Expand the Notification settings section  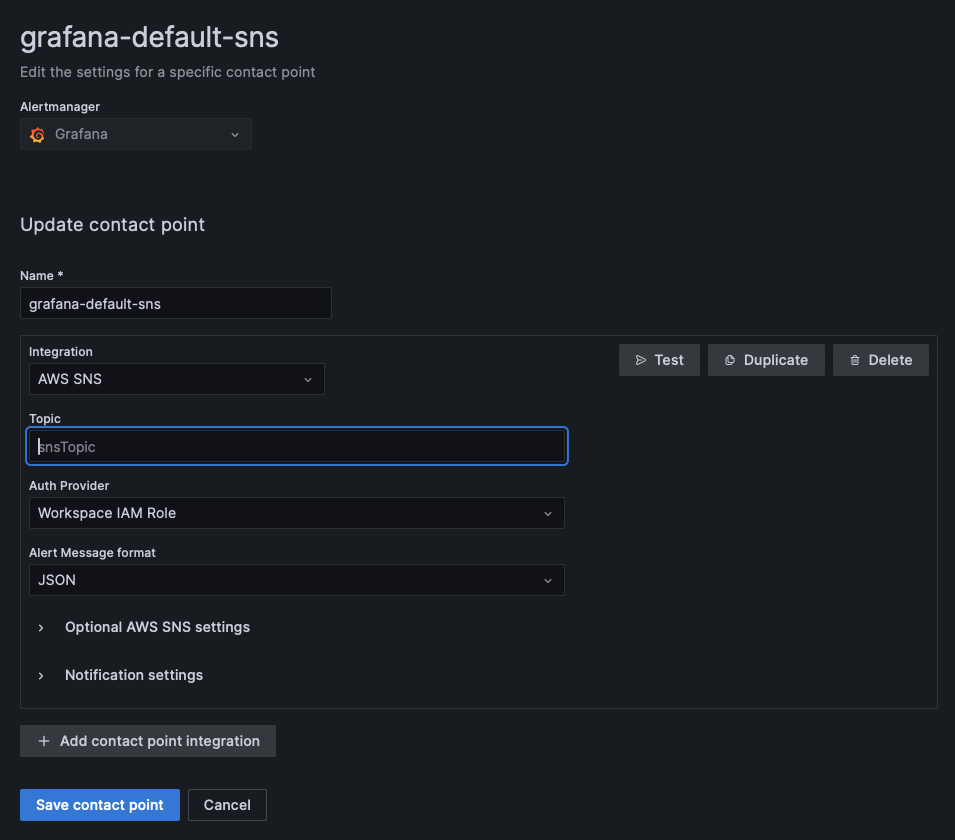tap(134, 675)
